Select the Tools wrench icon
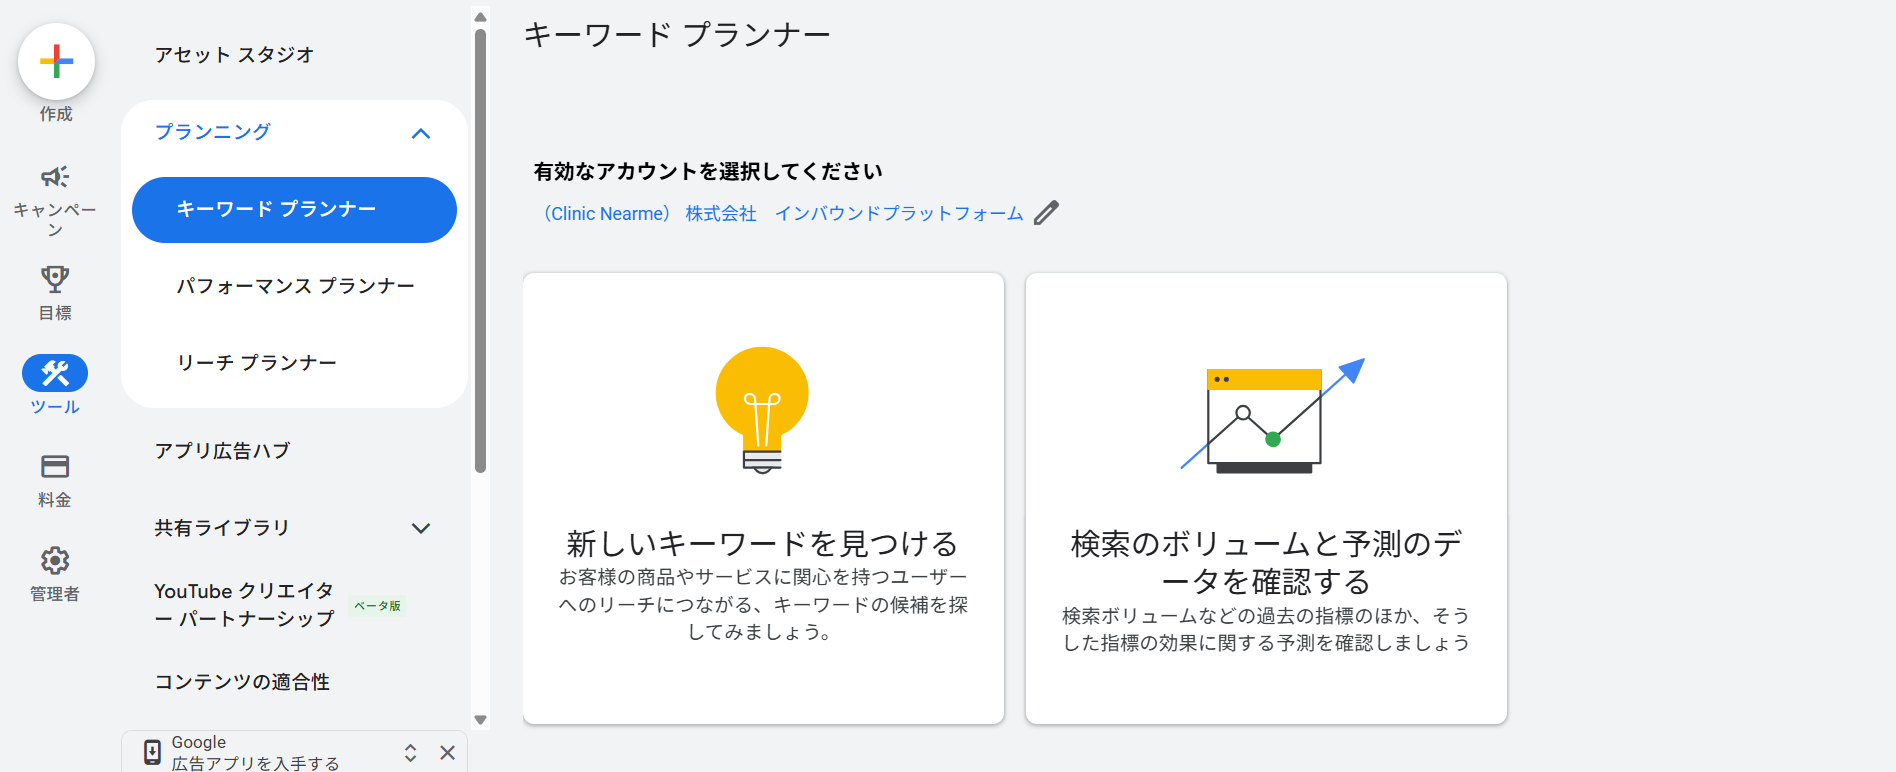This screenshot has width=1896, height=772. point(55,374)
